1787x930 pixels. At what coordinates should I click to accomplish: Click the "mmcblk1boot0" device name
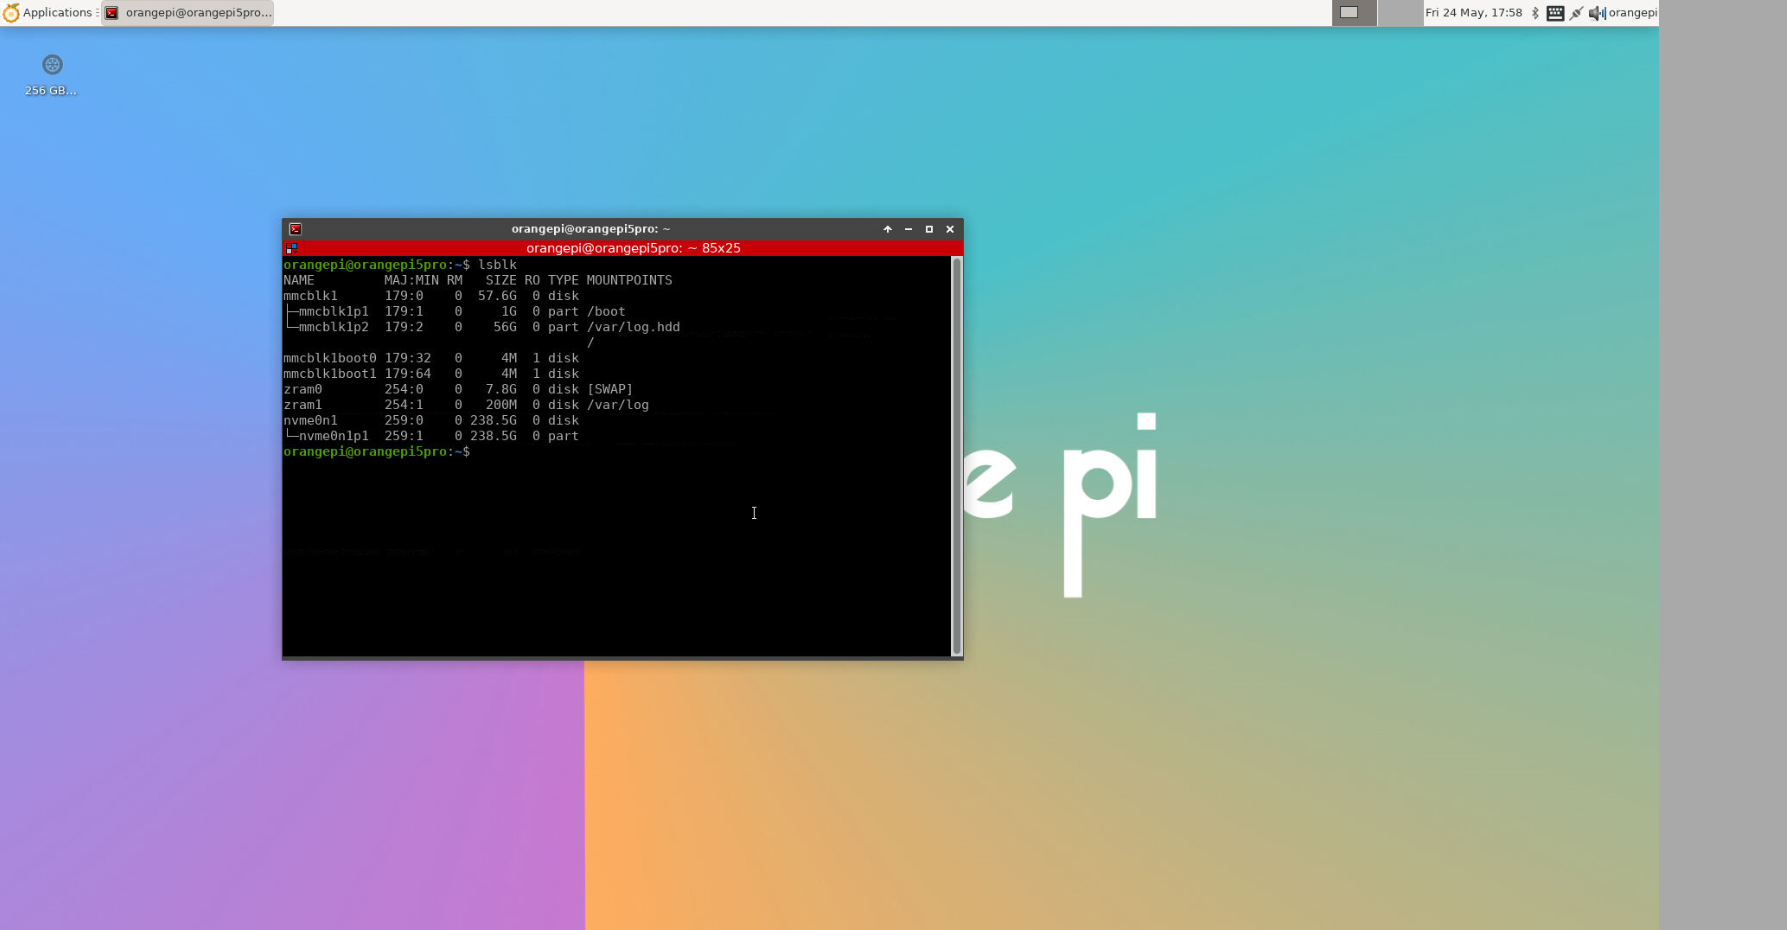[x=330, y=358]
